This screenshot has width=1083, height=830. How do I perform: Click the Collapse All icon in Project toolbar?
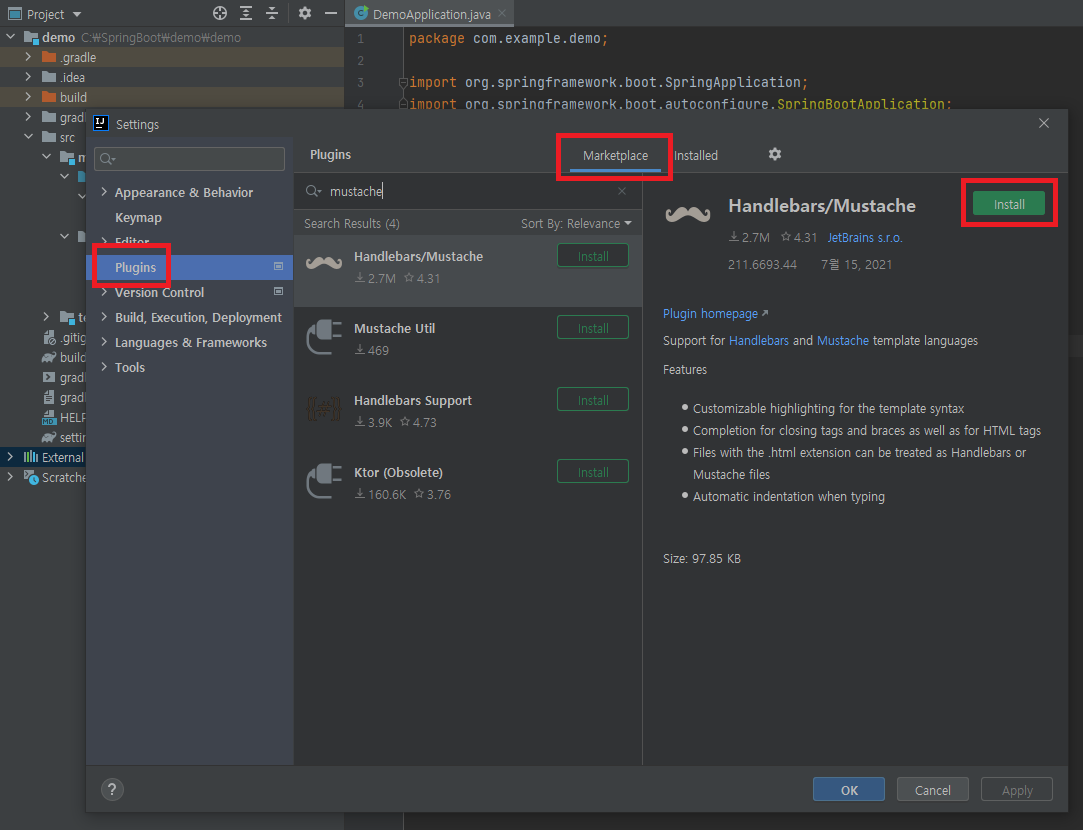(272, 13)
